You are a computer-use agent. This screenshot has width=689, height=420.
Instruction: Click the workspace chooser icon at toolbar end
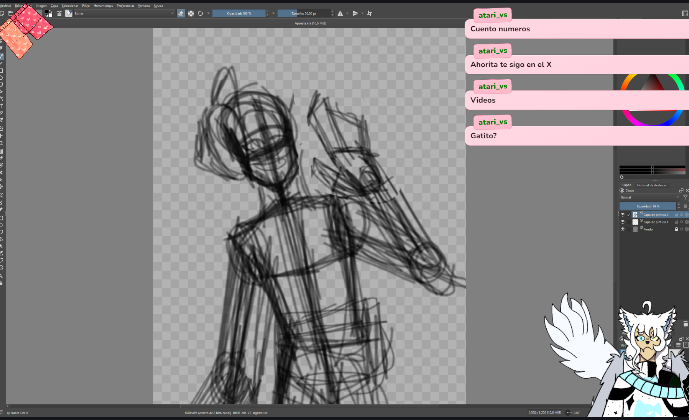[684, 14]
